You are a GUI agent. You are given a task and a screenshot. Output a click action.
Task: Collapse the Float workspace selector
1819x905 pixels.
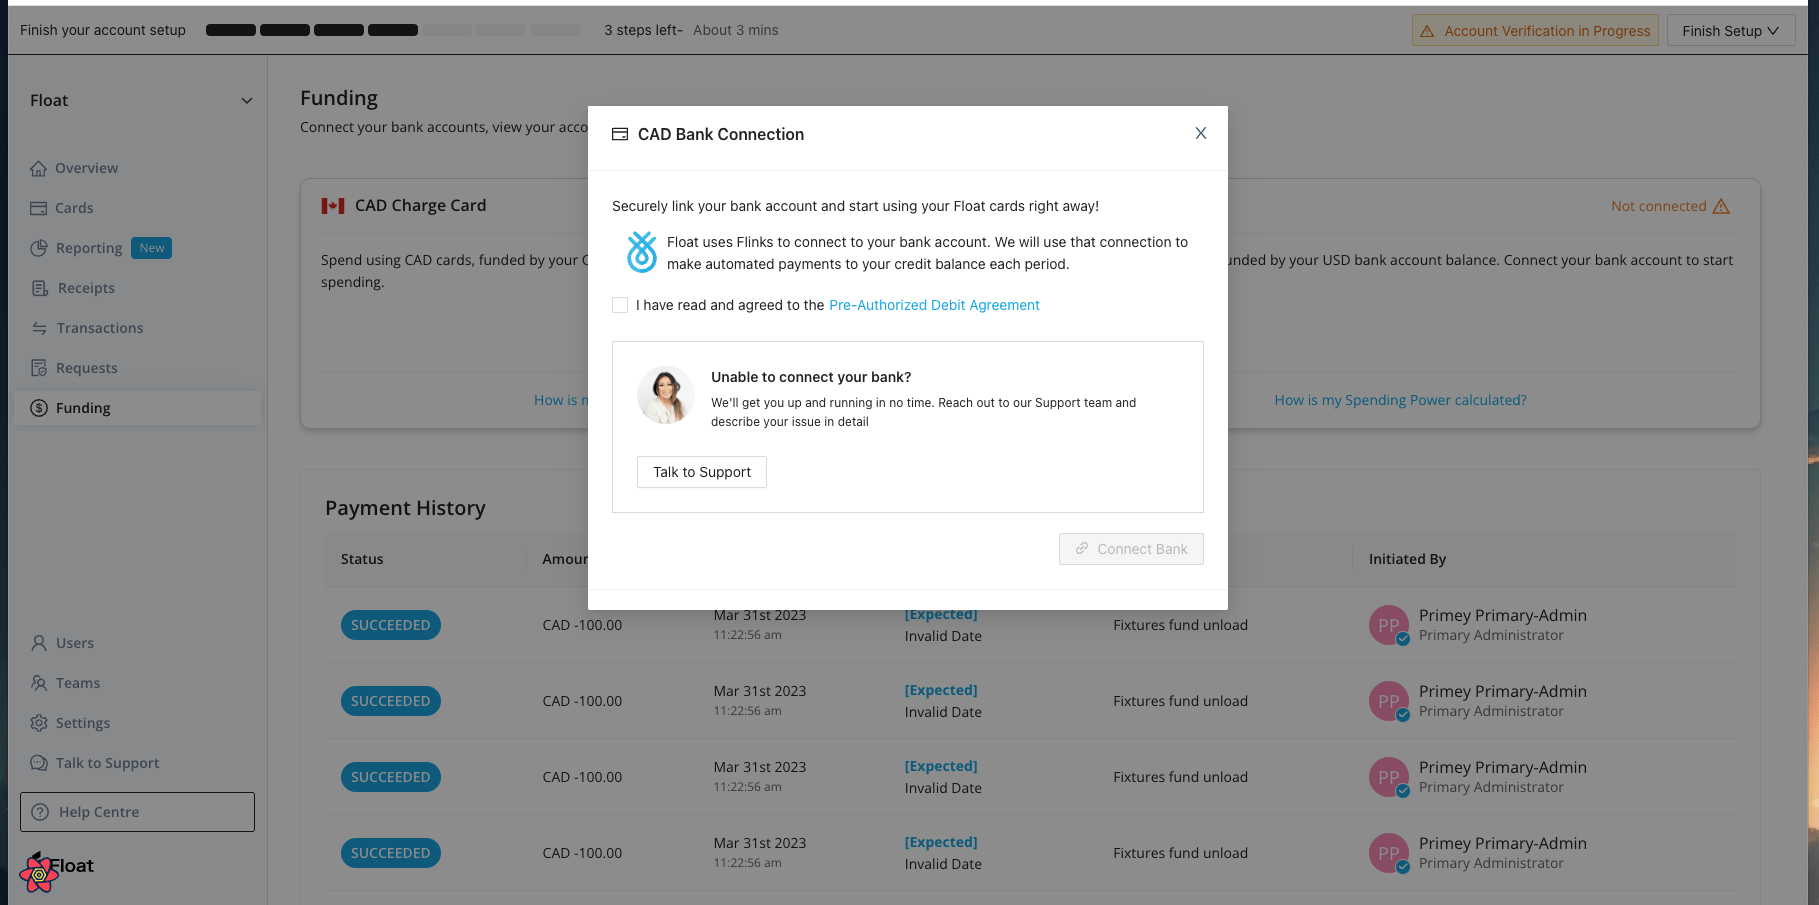(x=247, y=100)
